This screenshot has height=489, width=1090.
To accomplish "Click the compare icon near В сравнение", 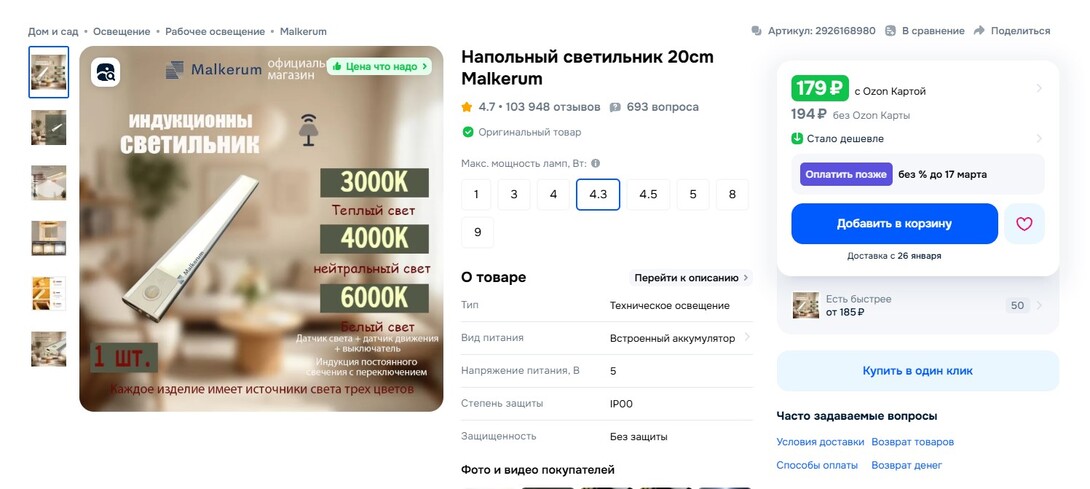I will click(890, 31).
